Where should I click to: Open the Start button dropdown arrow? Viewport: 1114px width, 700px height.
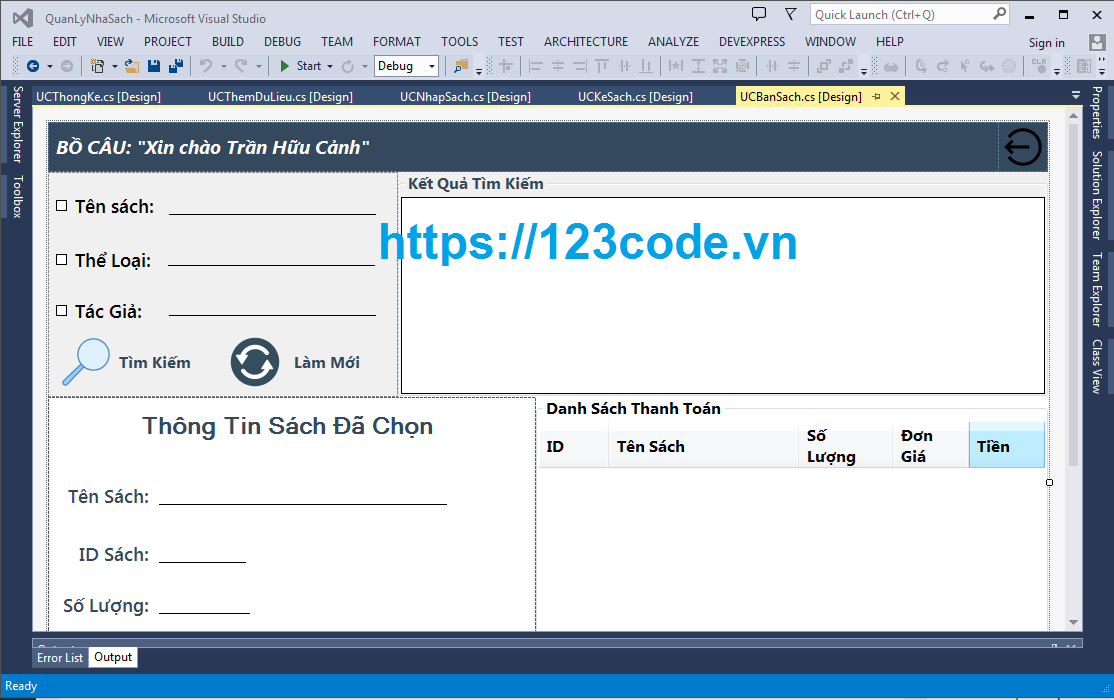coord(330,66)
